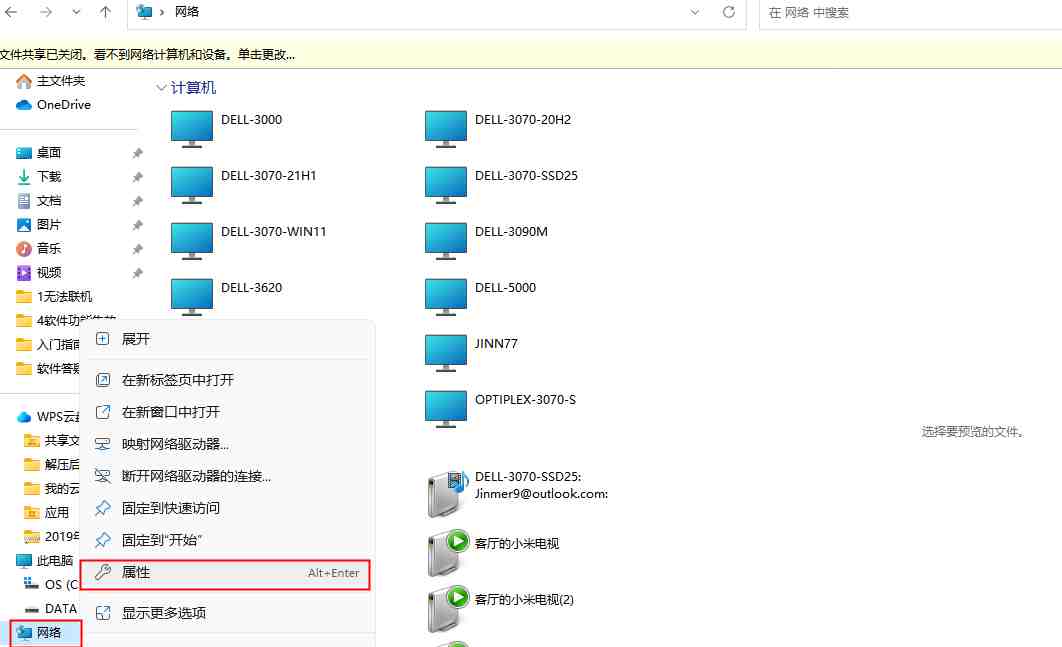
Task: Open the 应用 folder in sidebar
Action: [47, 513]
